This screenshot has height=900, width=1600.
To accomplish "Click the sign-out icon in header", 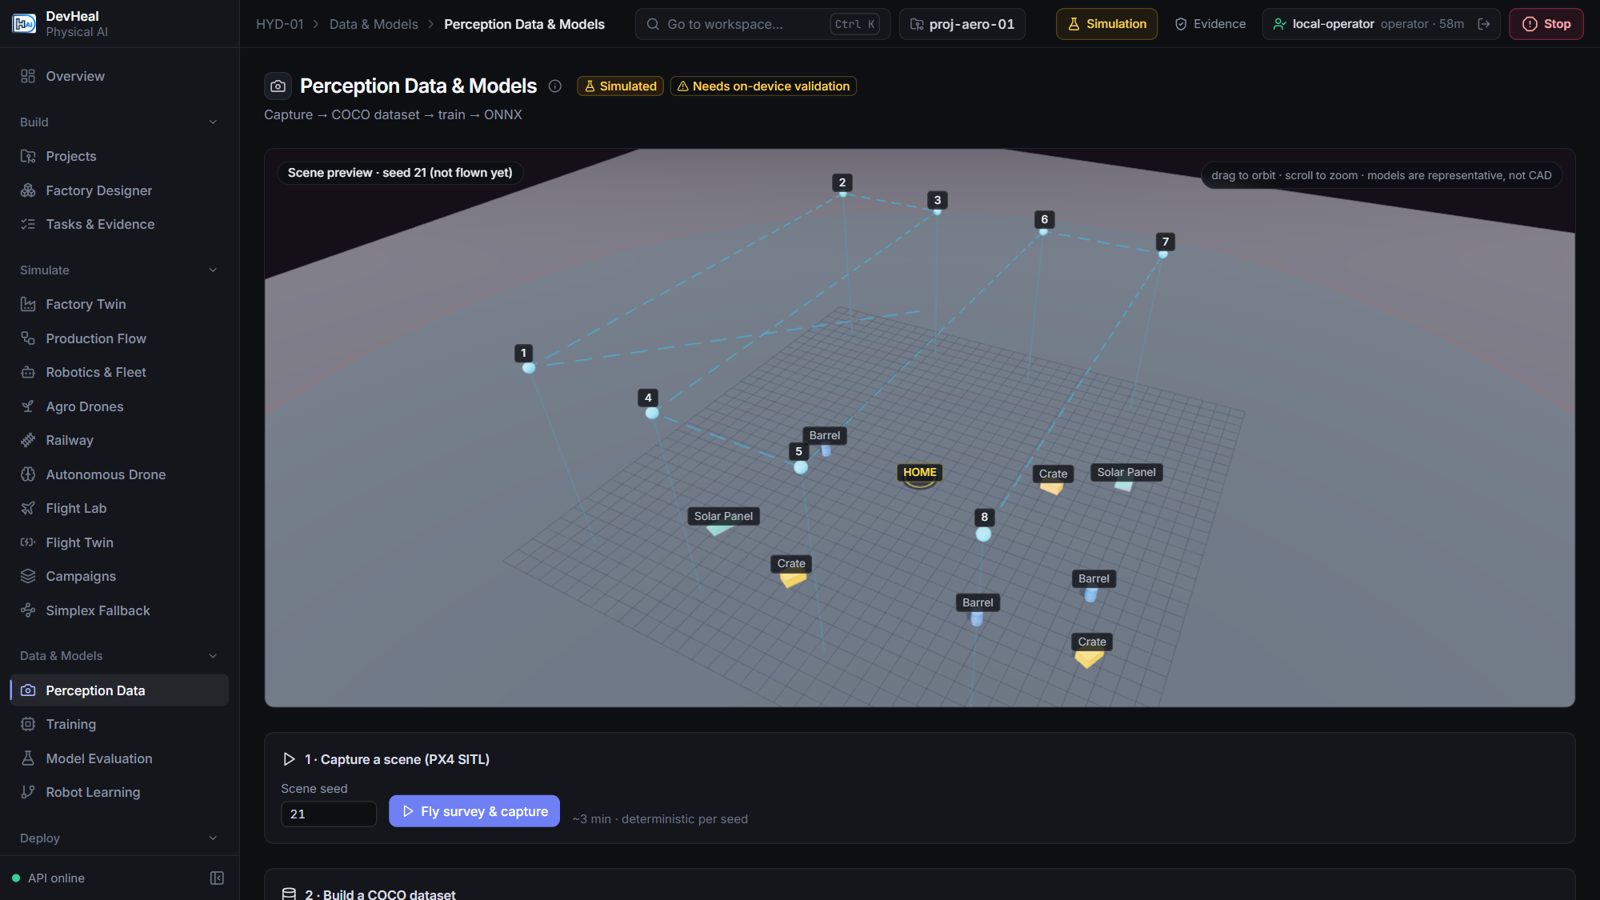I will click(x=1484, y=24).
